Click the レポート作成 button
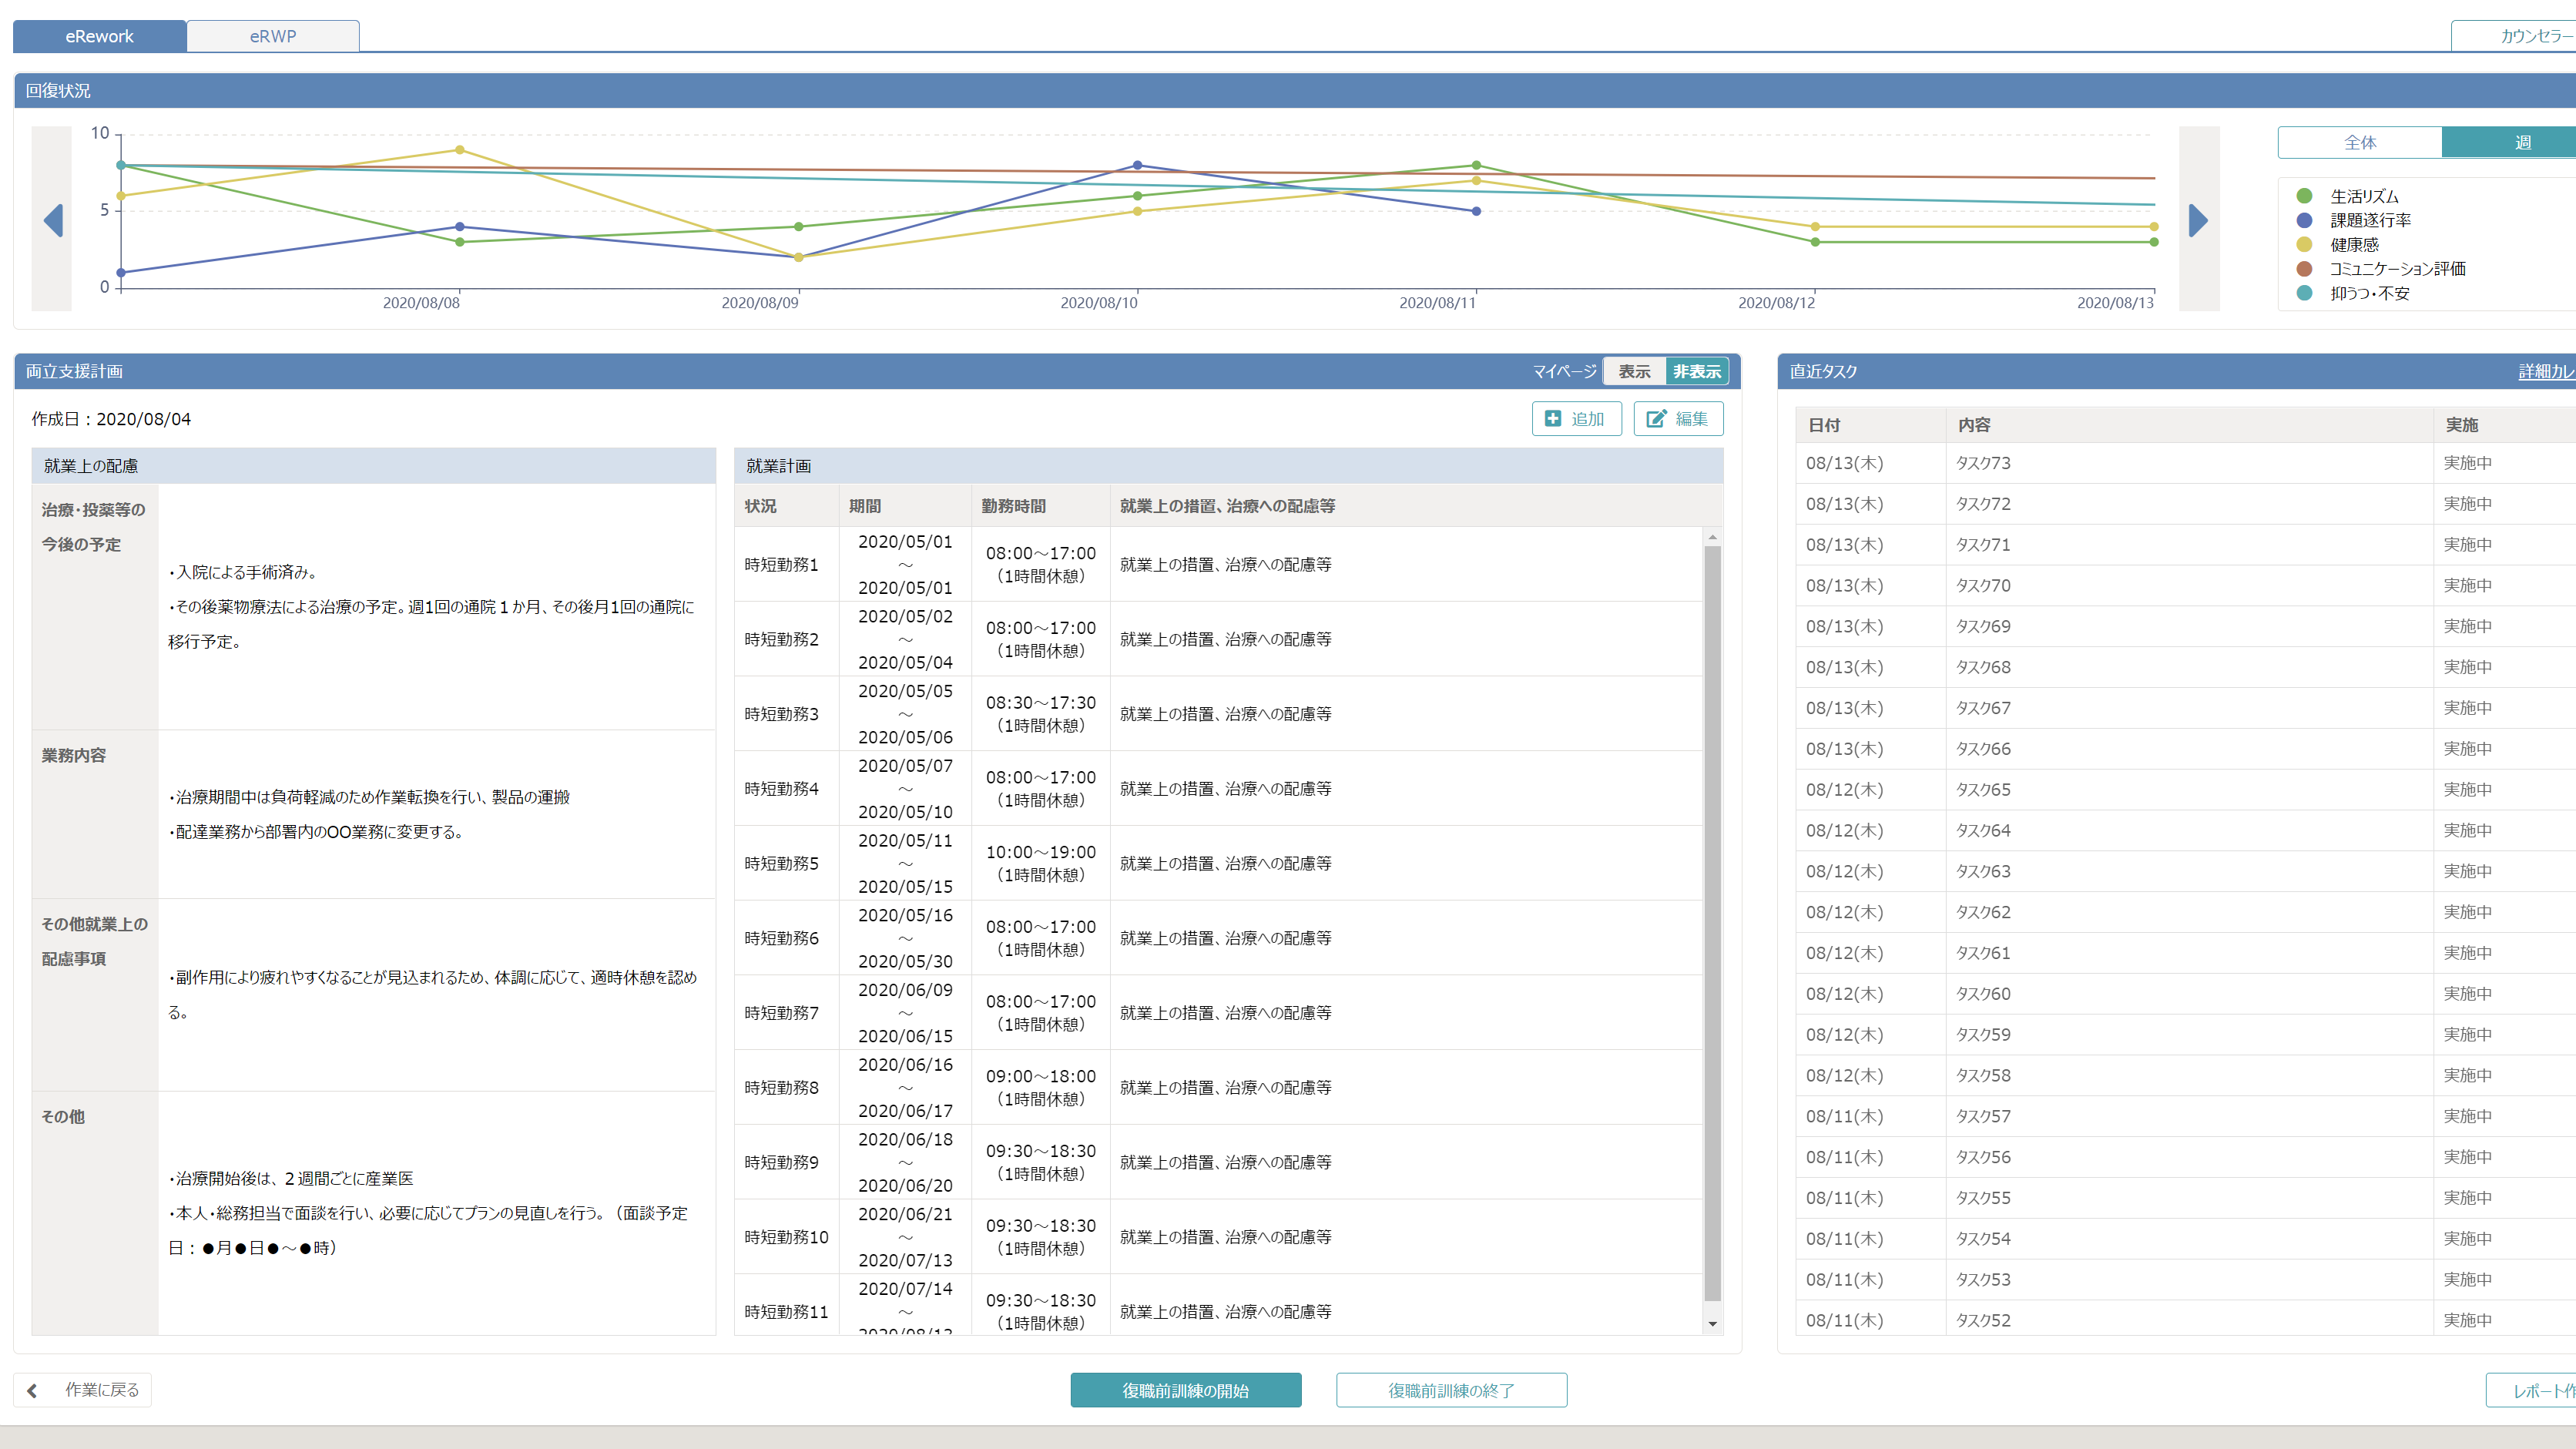The width and height of the screenshot is (2576, 1449). click(2531, 1390)
